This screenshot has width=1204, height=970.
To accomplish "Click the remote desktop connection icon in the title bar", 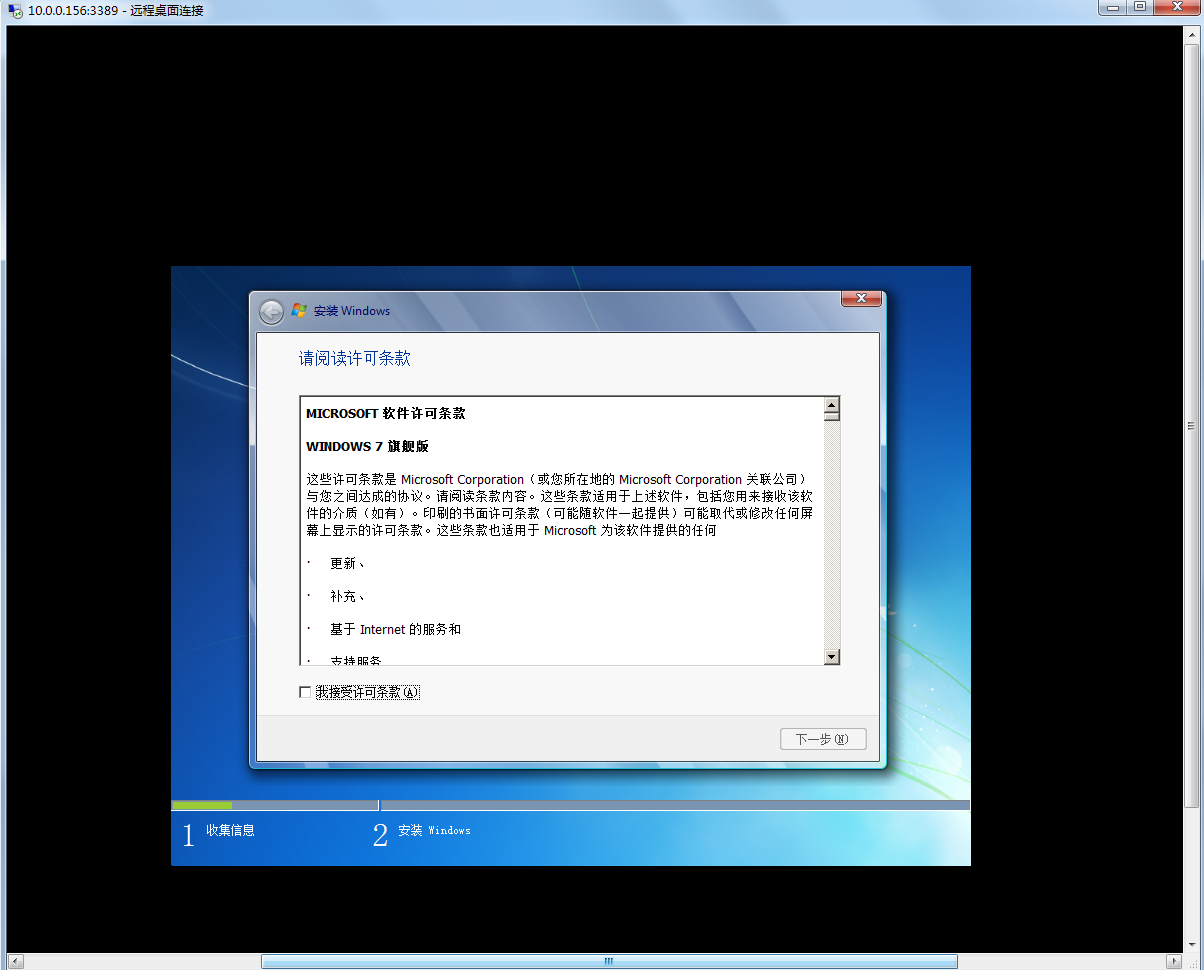I will click(x=15, y=10).
